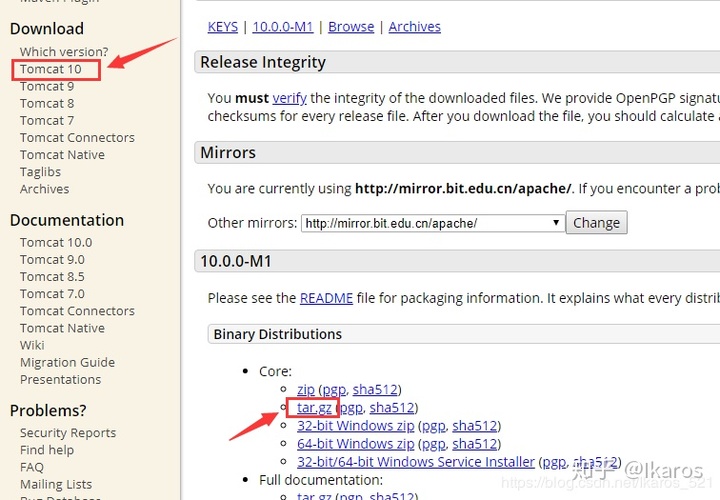The height and width of the screenshot is (500, 720).
Task: Open the KEYS link
Action: [223, 27]
